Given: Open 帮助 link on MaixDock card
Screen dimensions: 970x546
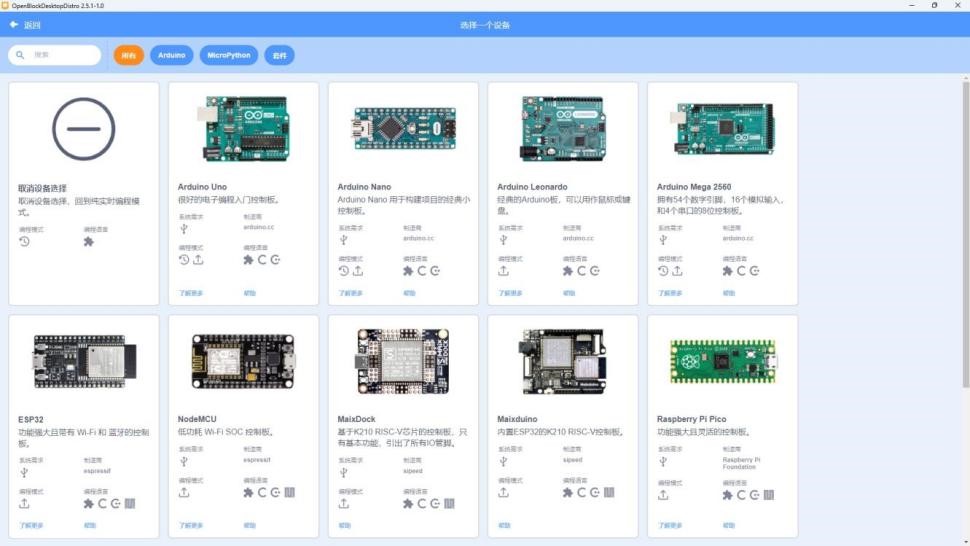Looking at the screenshot, I should point(345,526).
